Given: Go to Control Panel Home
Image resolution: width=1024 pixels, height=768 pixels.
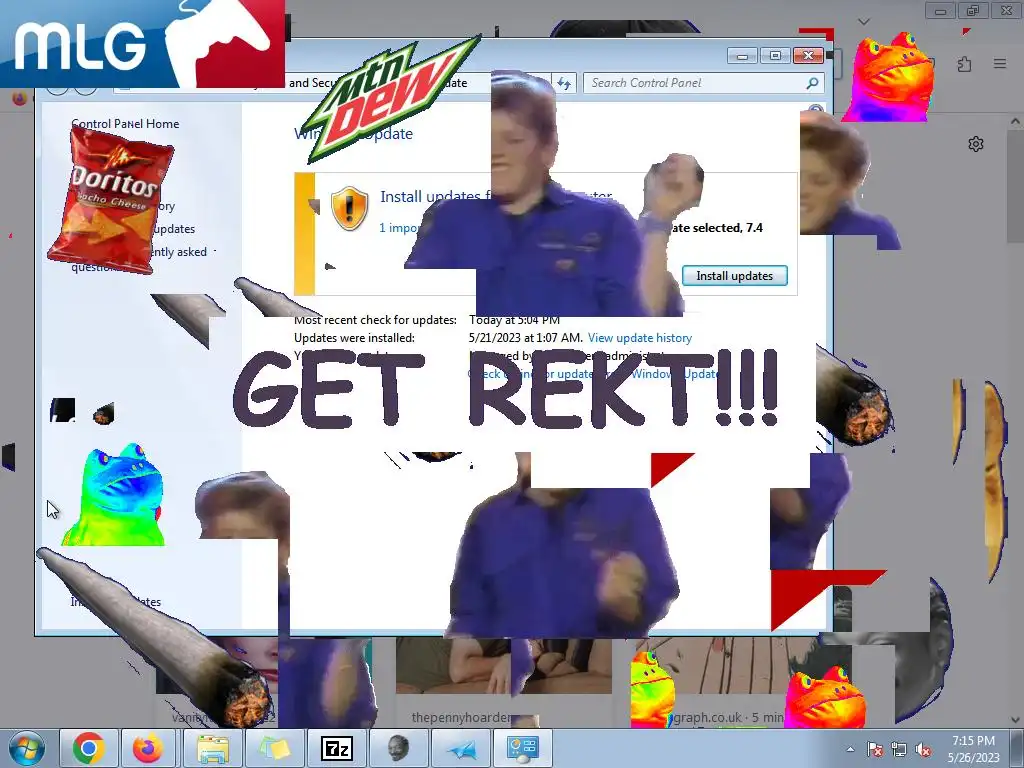Looking at the screenshot, I should pyautogui.click(x=125, y=123).
